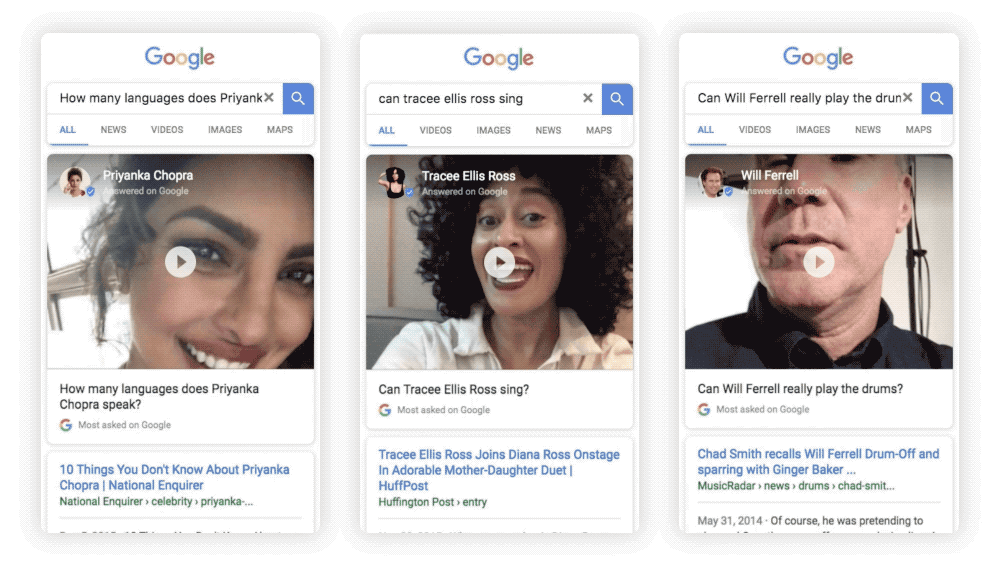Viewport: 1000px width, 563px height.
Task: Clear the Will Ferrell drums search text
Action: pyautogui.click(x=908, y=98)
